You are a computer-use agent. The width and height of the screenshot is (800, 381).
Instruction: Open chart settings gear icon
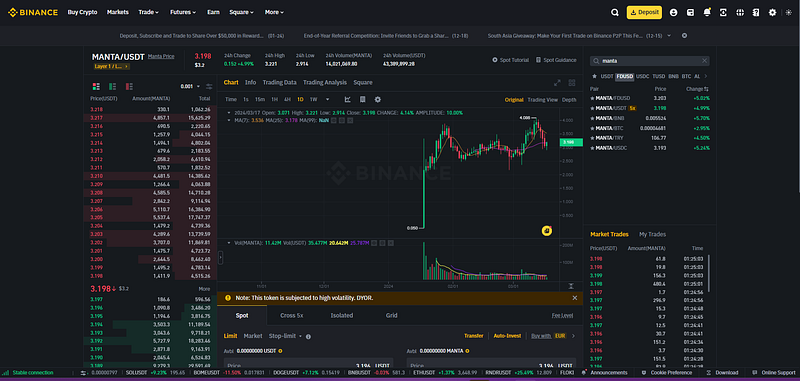tap(378, 99)
